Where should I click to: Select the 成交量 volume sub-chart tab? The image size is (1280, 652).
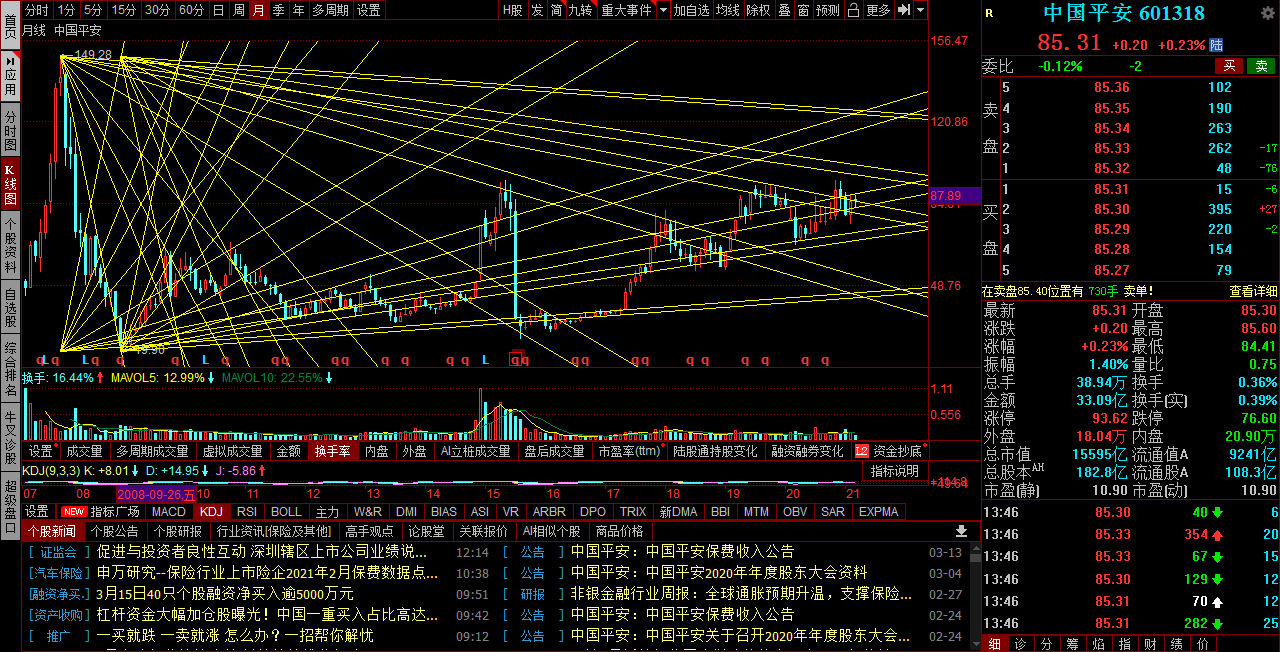84,451
